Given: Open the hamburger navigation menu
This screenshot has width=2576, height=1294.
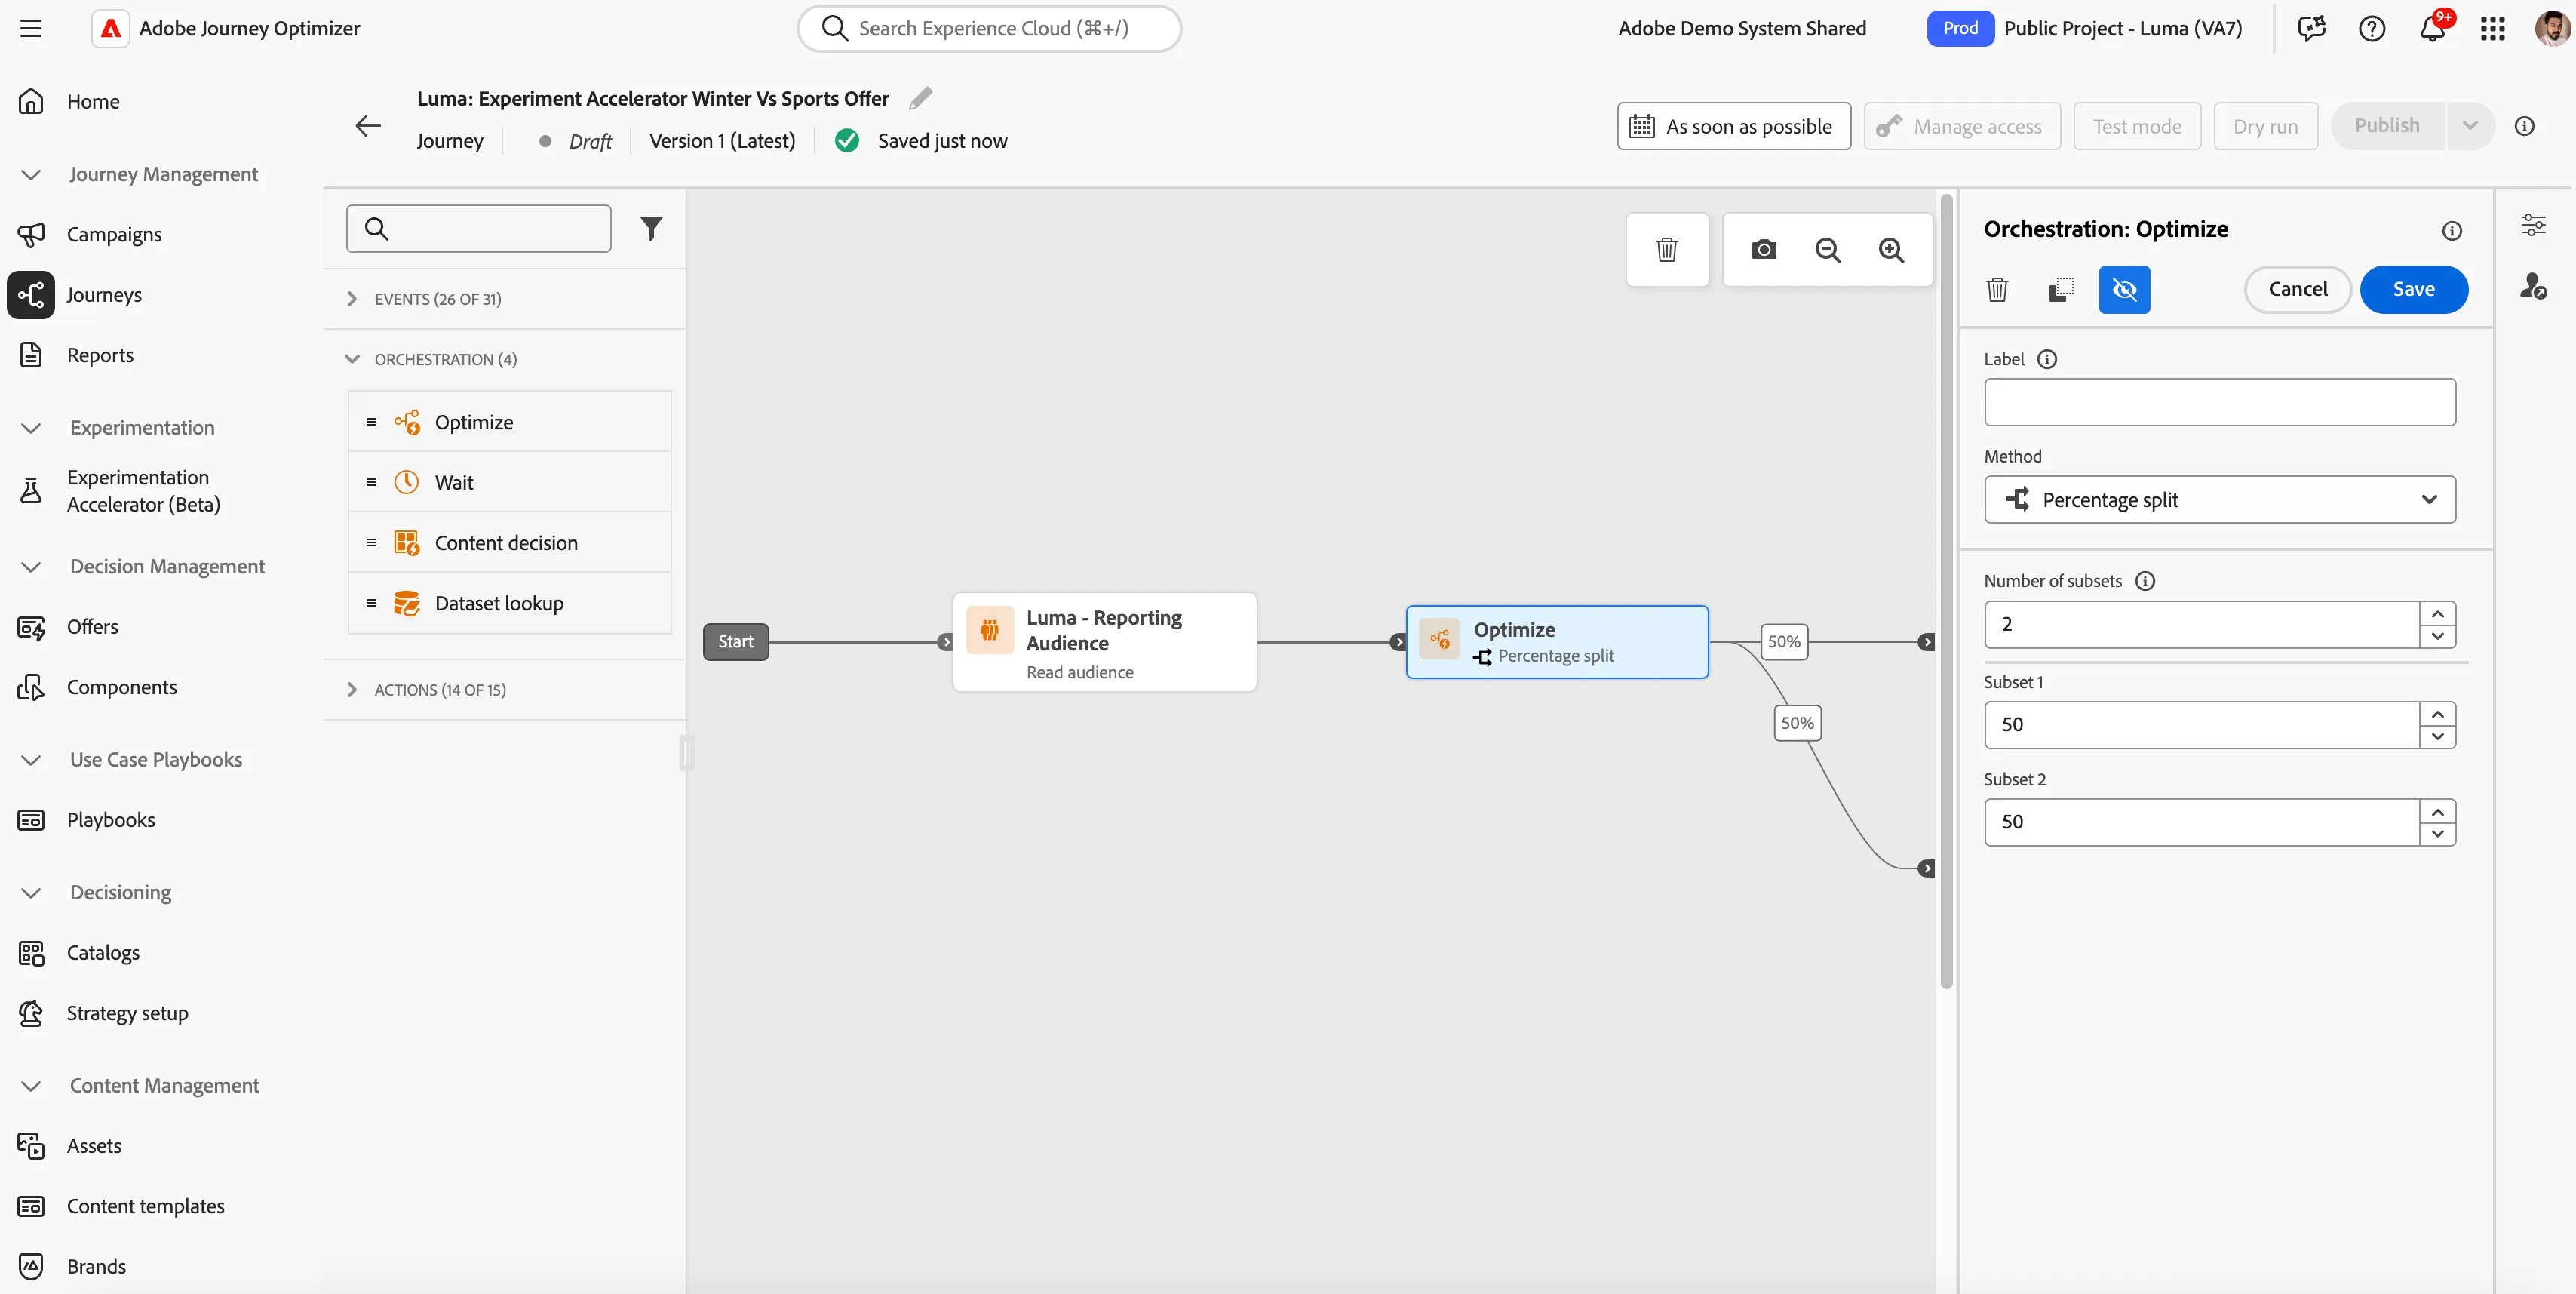Looking at the screenshot, I should 31,28.
